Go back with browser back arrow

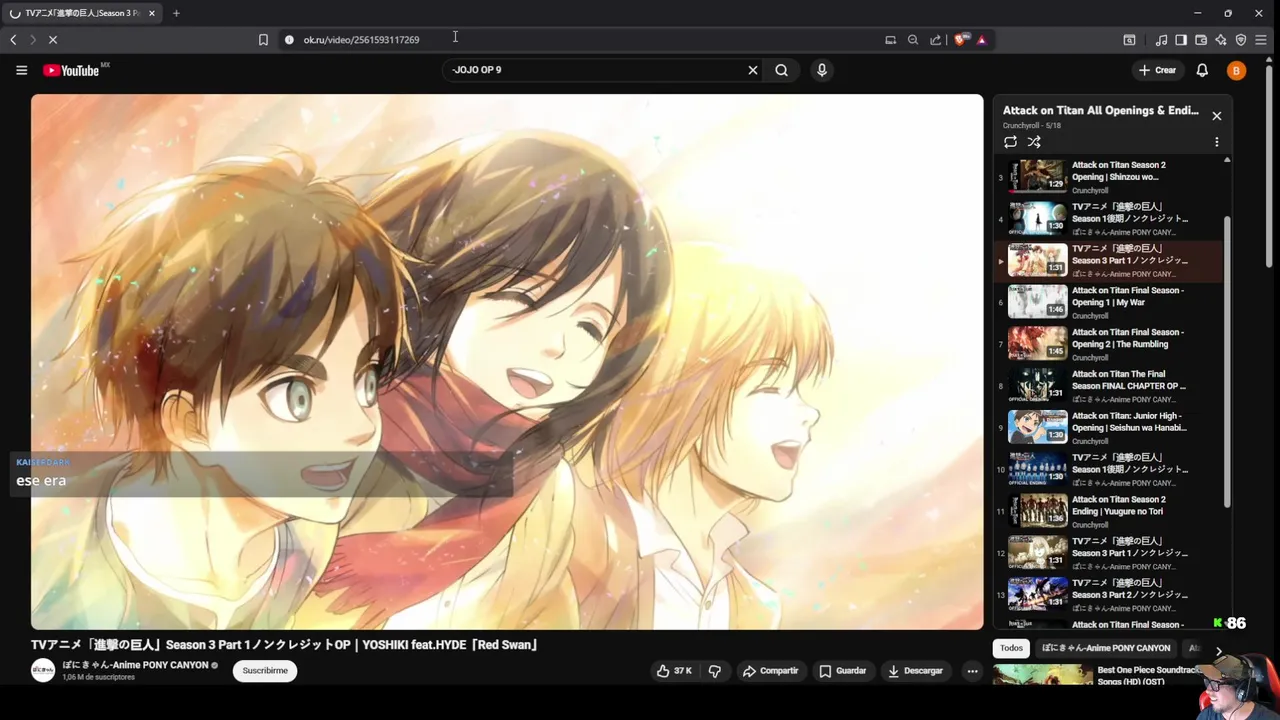[13, 40]
